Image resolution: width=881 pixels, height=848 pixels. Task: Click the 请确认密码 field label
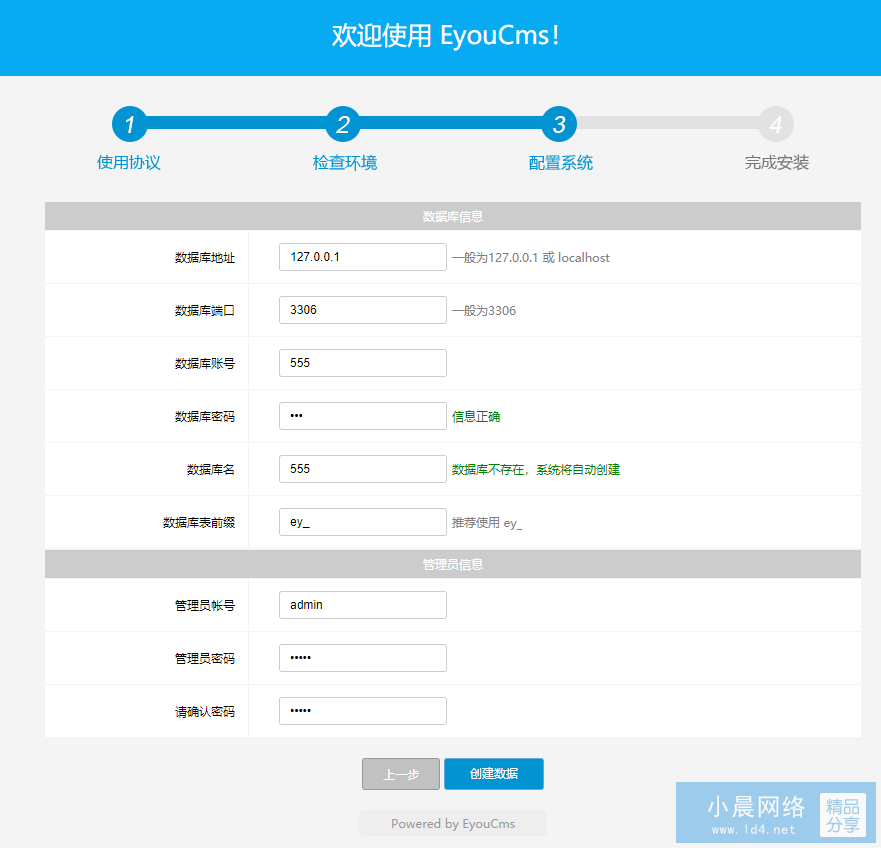tap(205, 712)
